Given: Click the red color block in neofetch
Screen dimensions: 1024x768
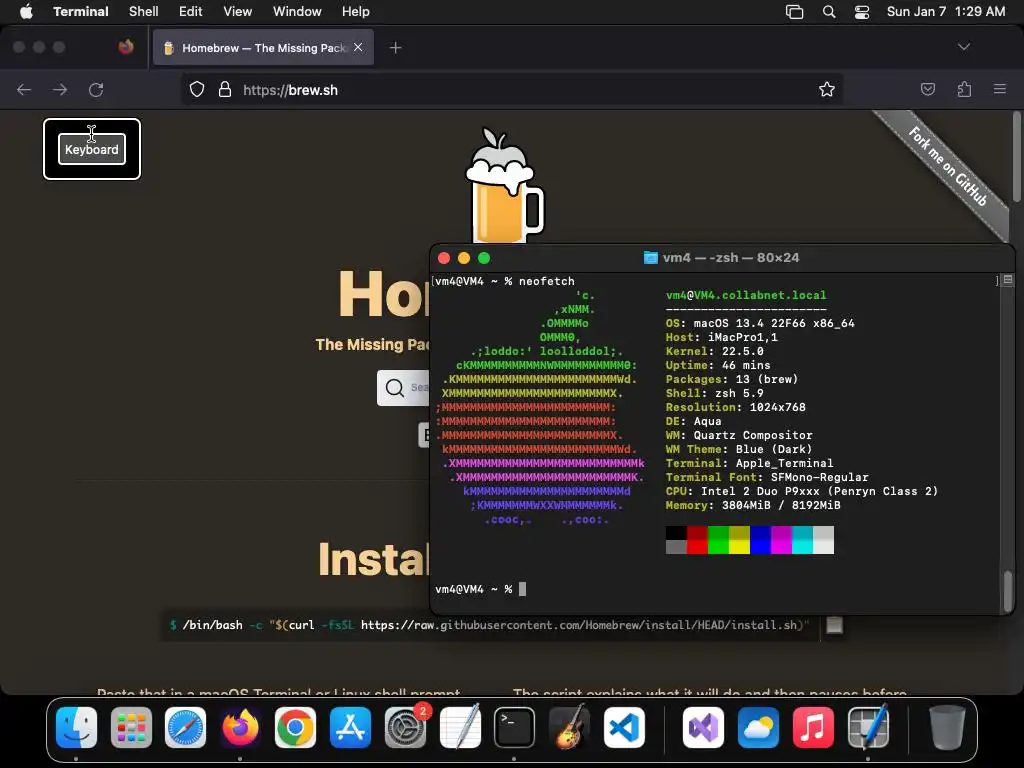Looking at the screenshot, I should (697, 540).
